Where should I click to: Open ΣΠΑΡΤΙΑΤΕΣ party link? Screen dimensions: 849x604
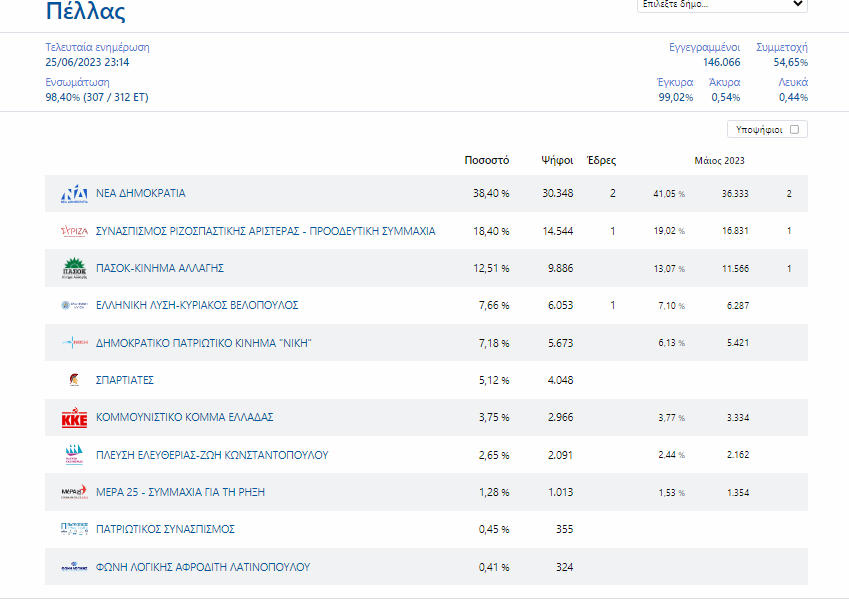[125, 380]
